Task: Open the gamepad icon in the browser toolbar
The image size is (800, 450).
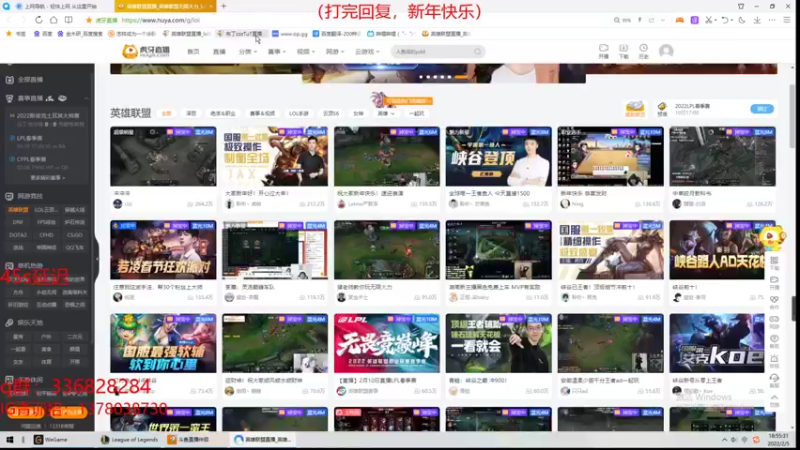Action: pos(680,20)
